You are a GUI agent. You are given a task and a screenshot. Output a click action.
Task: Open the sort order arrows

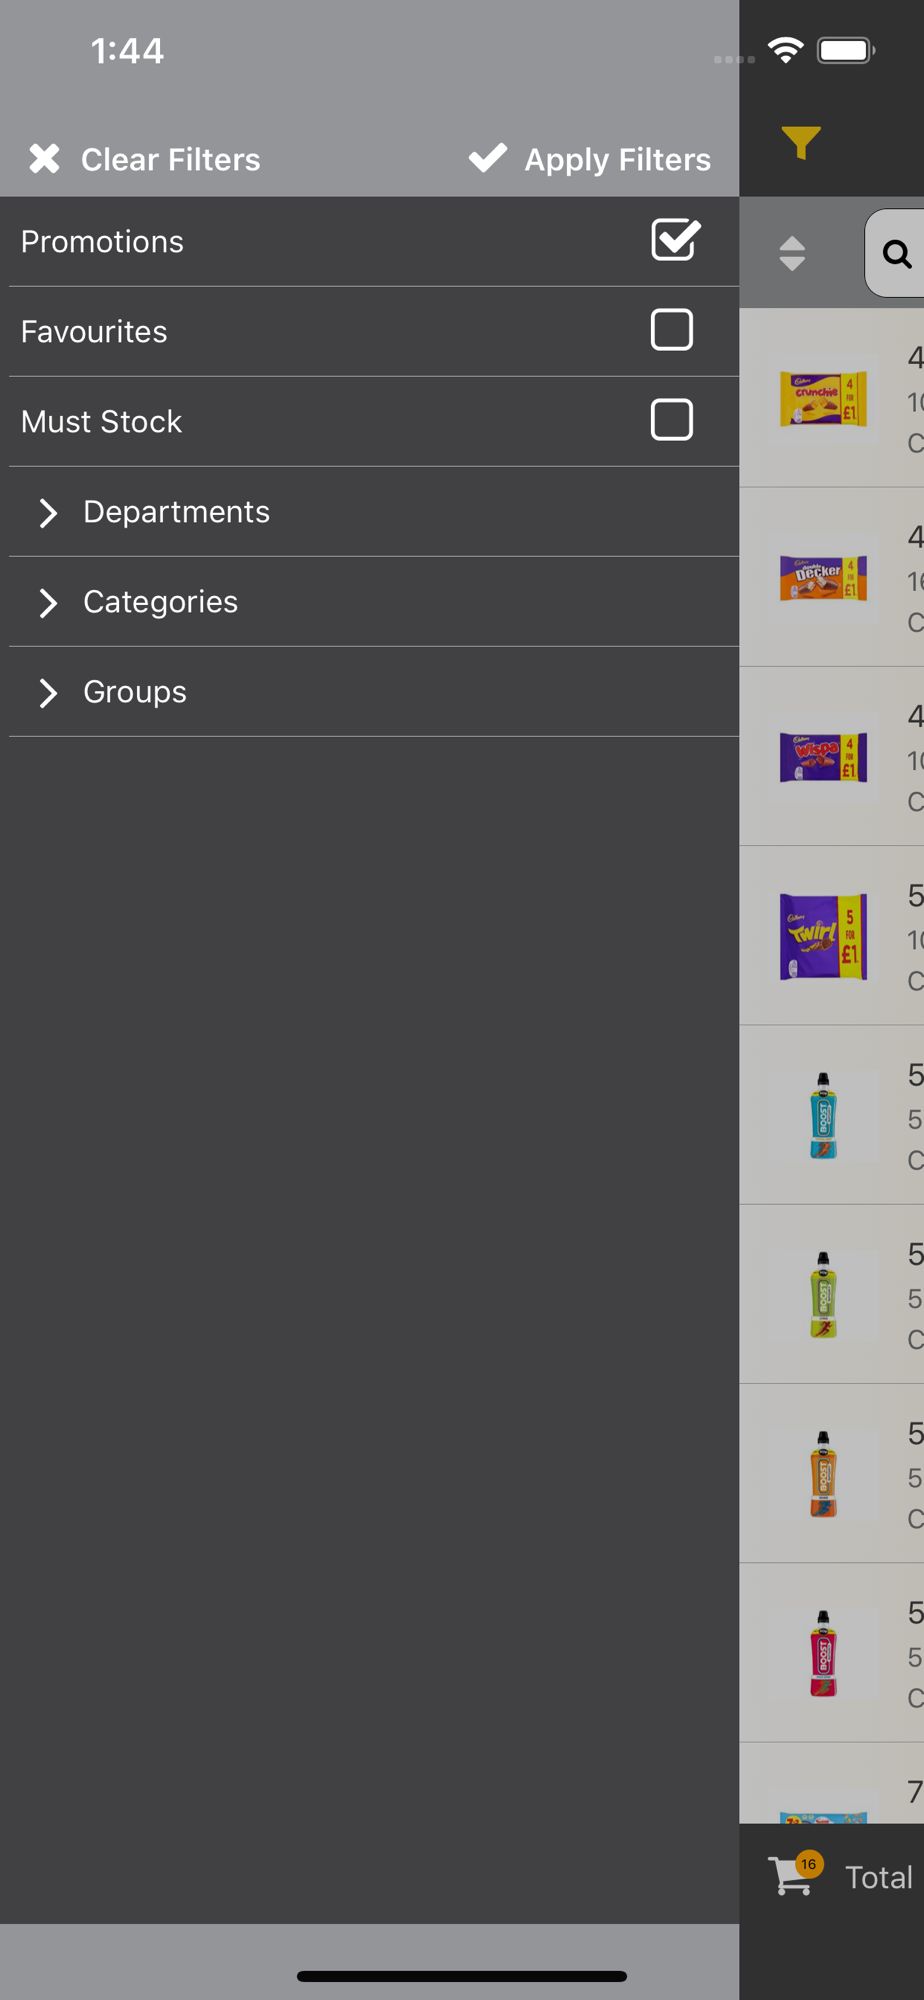point(792,254)
